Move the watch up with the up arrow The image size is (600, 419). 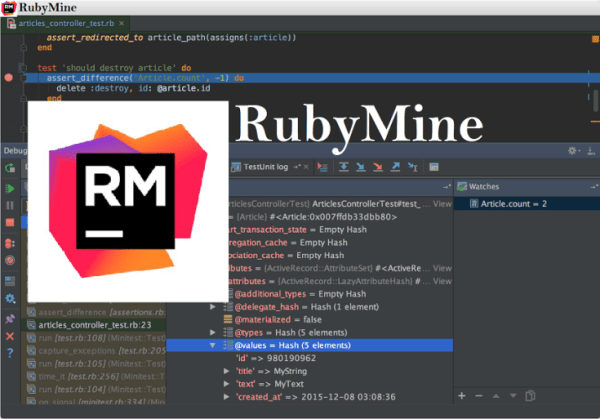496,396
